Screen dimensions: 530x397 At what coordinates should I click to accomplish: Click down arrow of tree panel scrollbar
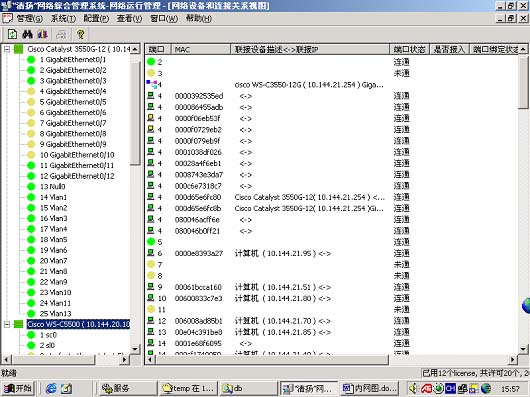135,349
